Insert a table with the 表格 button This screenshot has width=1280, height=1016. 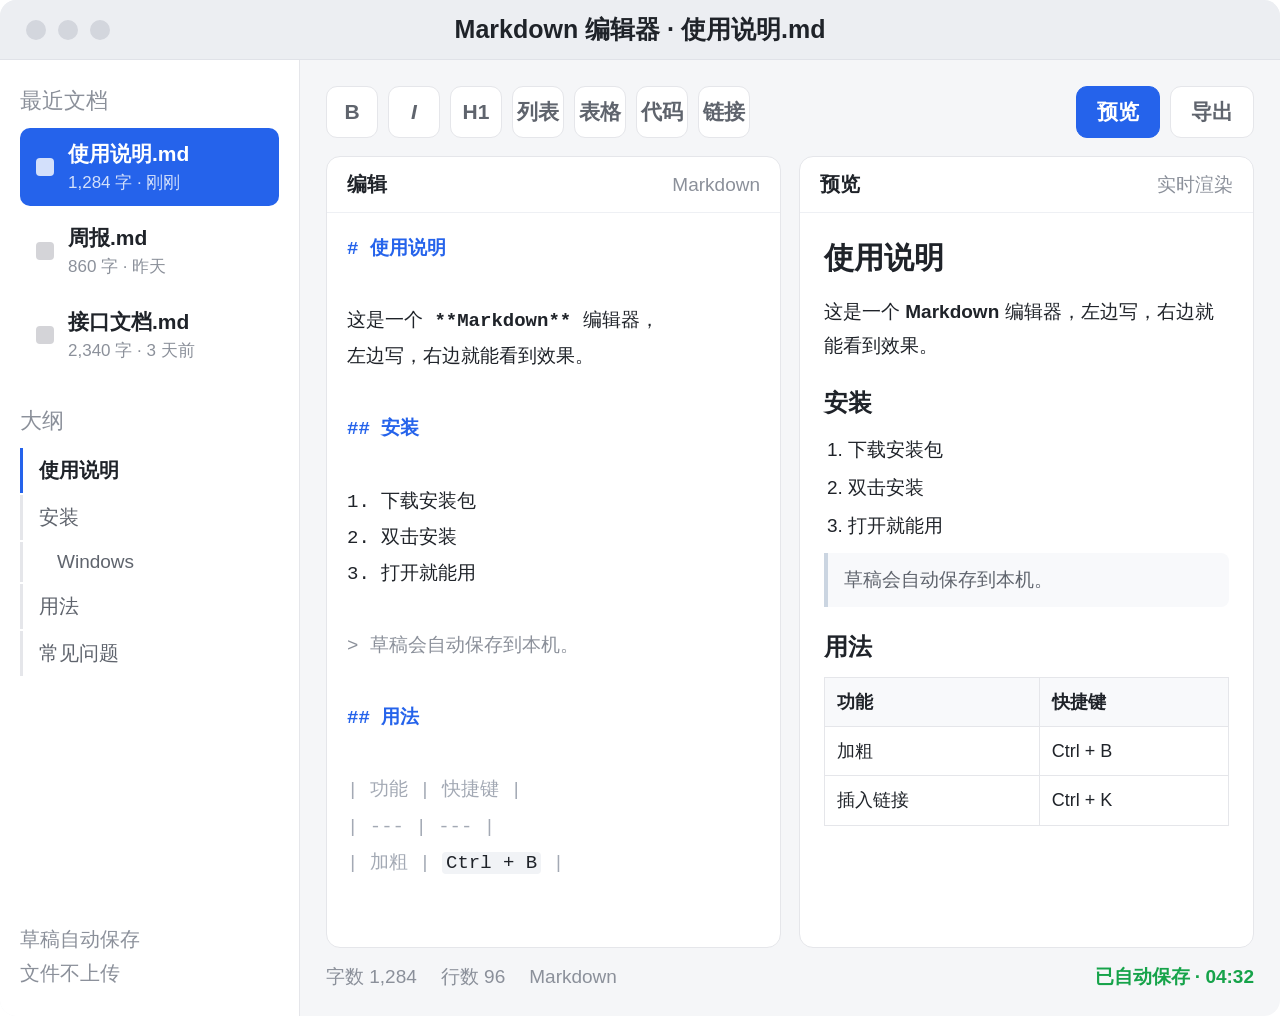[x=600, y=112]
